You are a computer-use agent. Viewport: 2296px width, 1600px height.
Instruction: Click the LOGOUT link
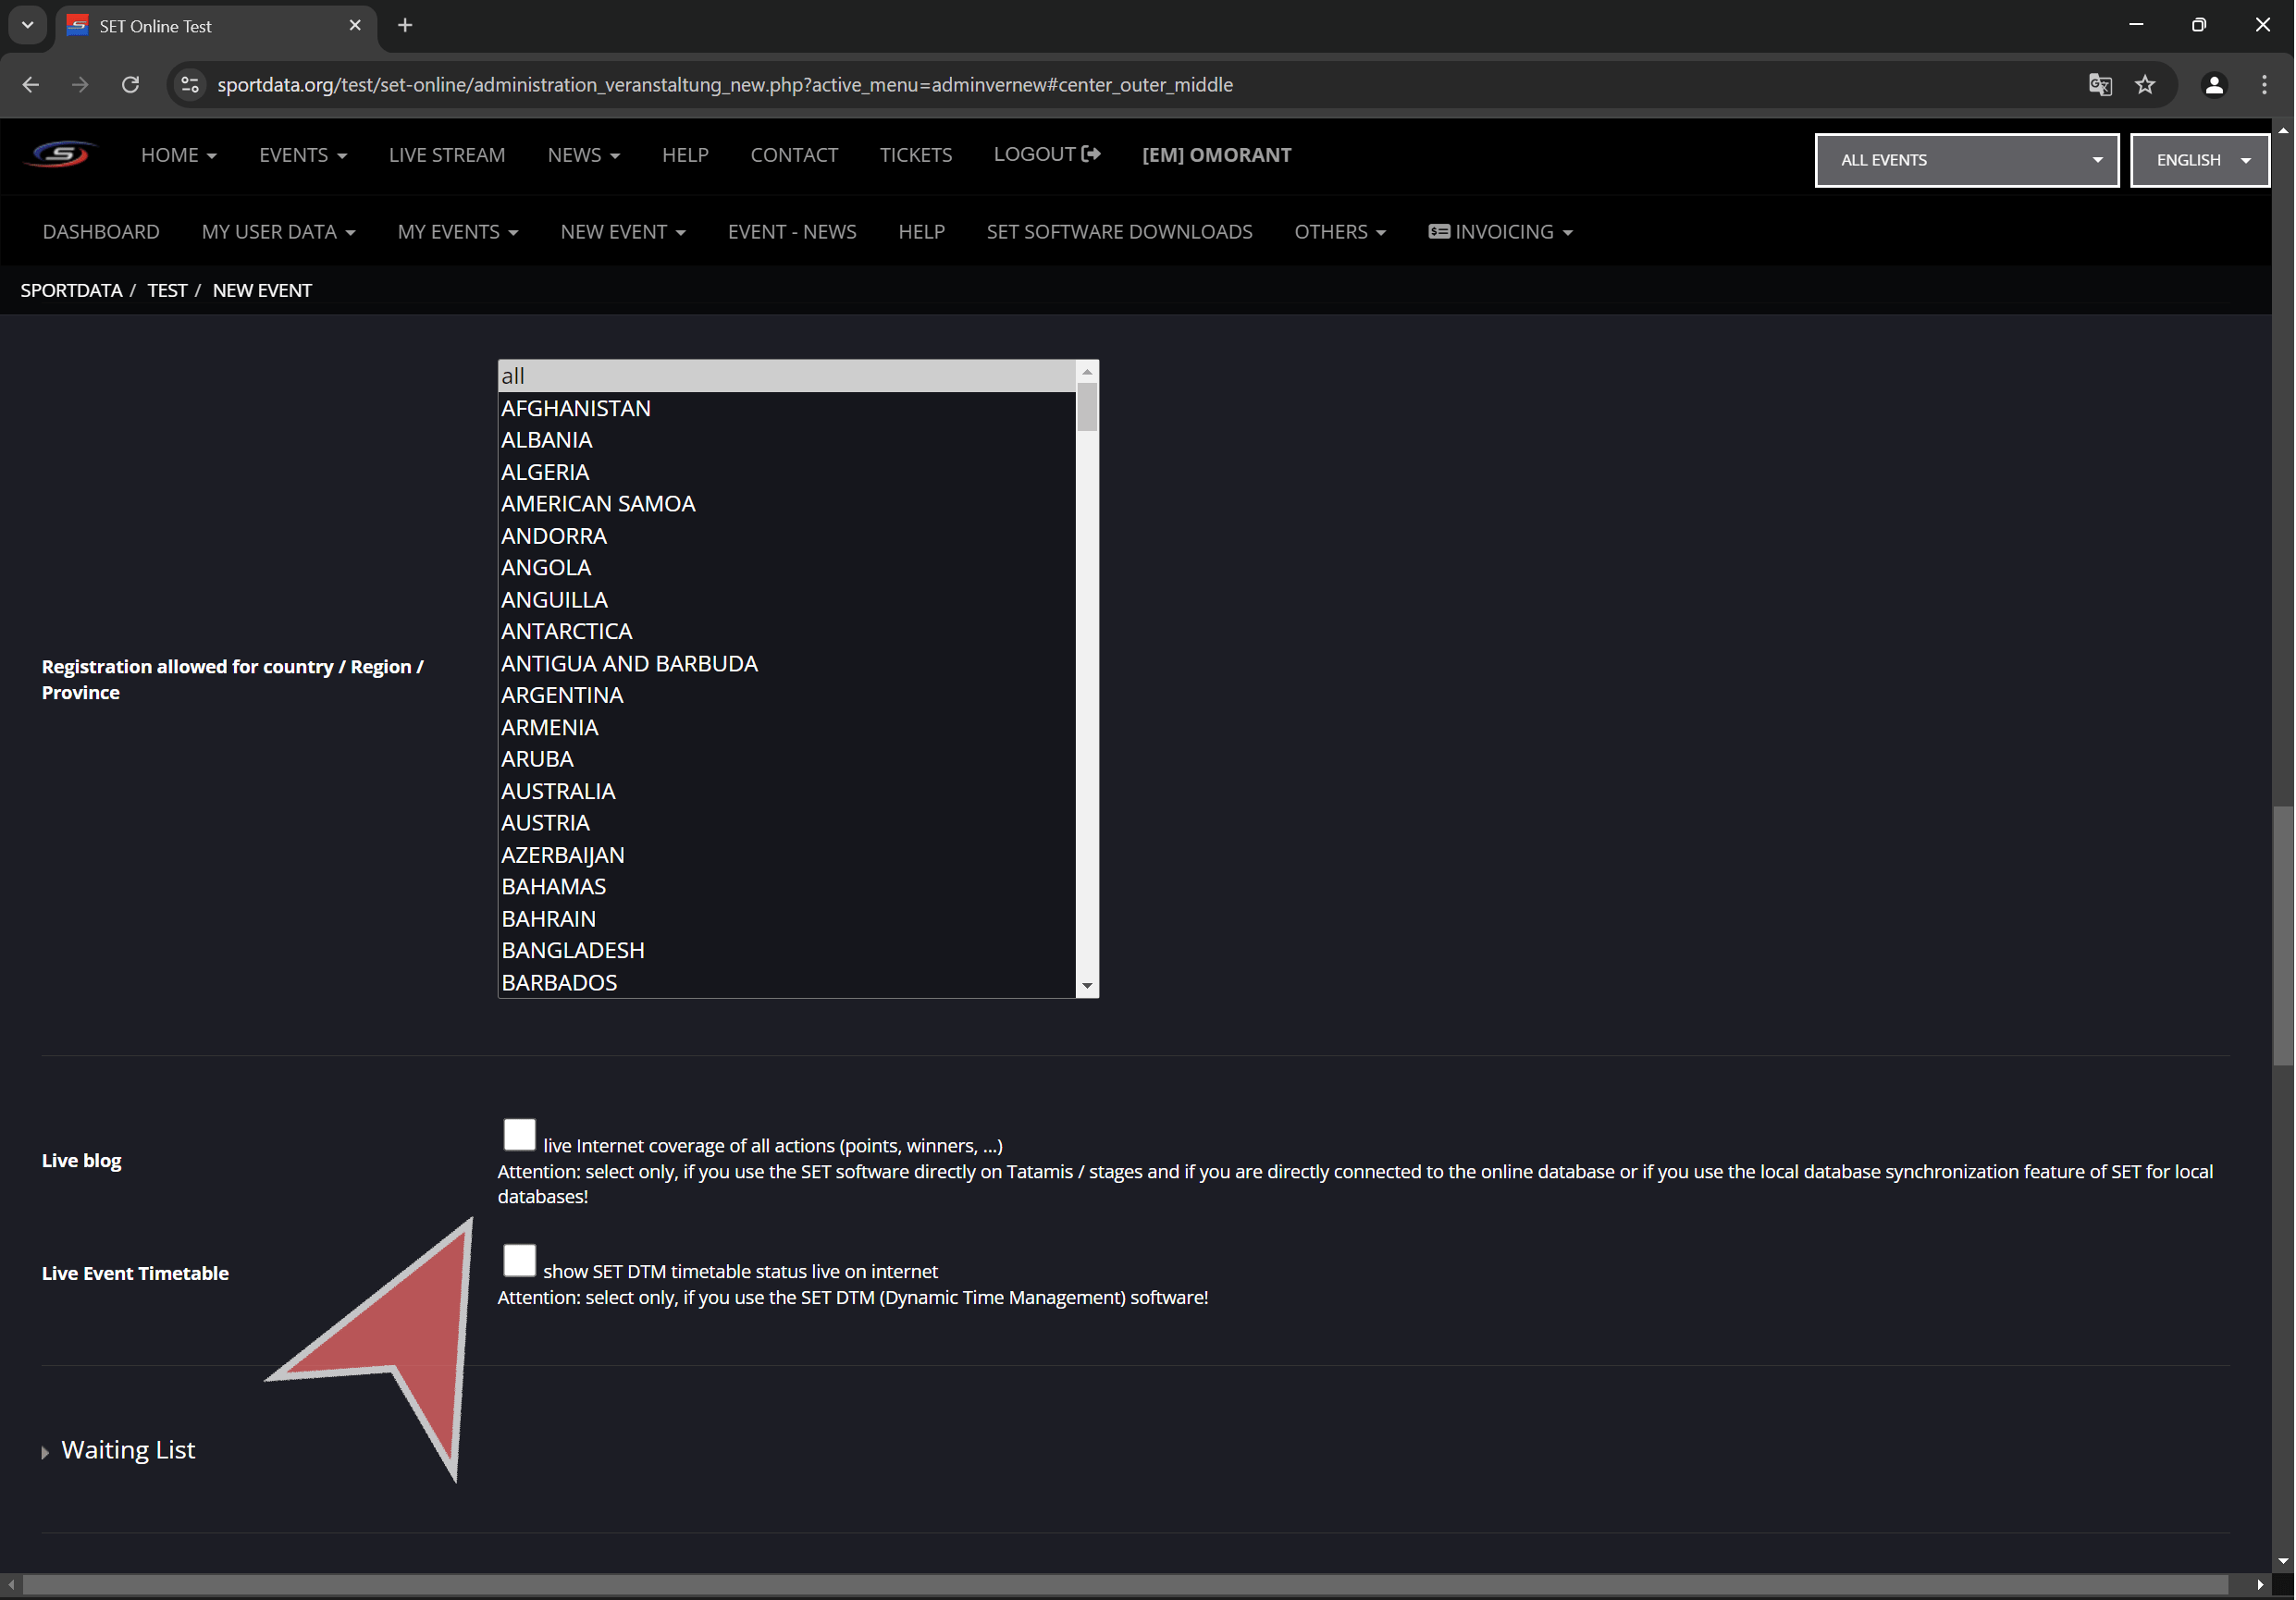(1046, 154)
